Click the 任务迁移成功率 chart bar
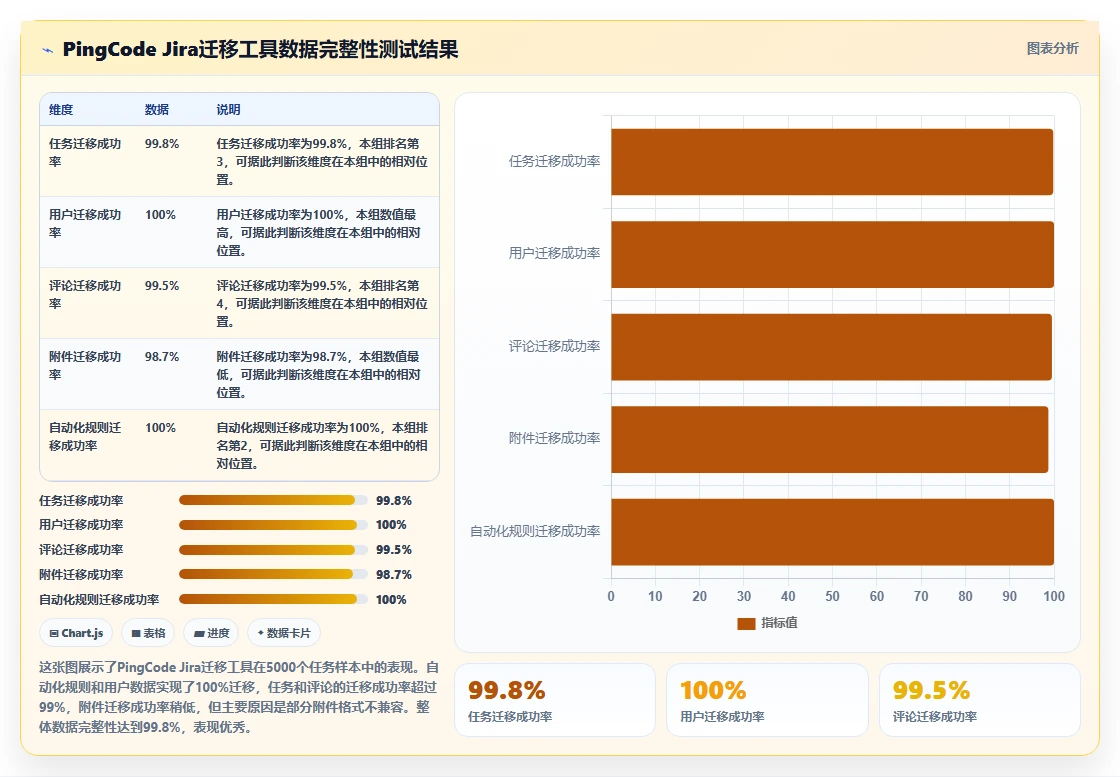 coord(832,162)
